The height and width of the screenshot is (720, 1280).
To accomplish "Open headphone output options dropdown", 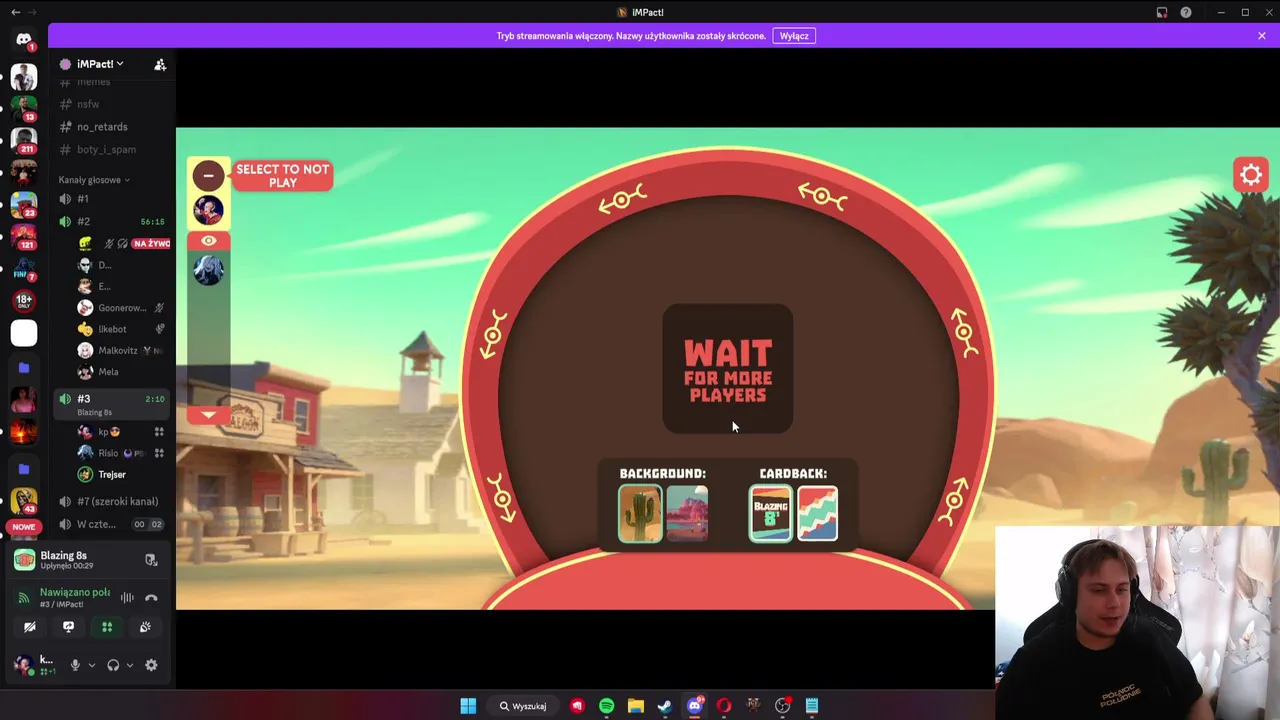I will tap(129, 665).
